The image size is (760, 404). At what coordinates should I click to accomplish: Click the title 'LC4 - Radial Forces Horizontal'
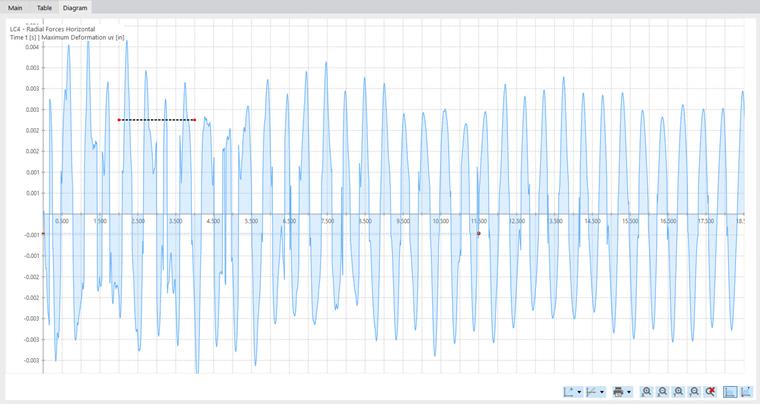52,29
